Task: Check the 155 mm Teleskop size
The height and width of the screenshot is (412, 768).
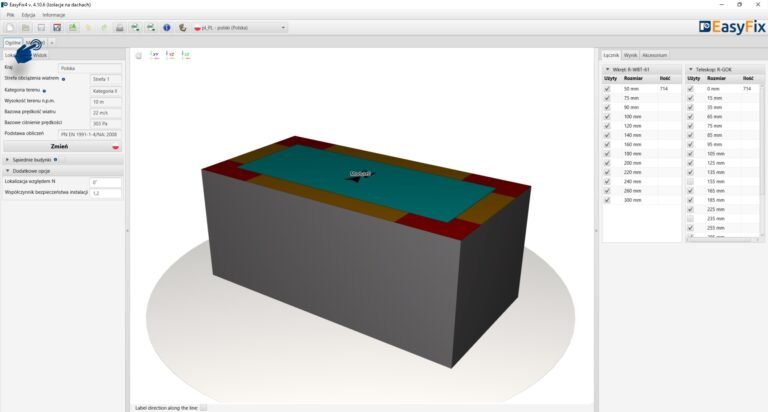Action: 691,182
